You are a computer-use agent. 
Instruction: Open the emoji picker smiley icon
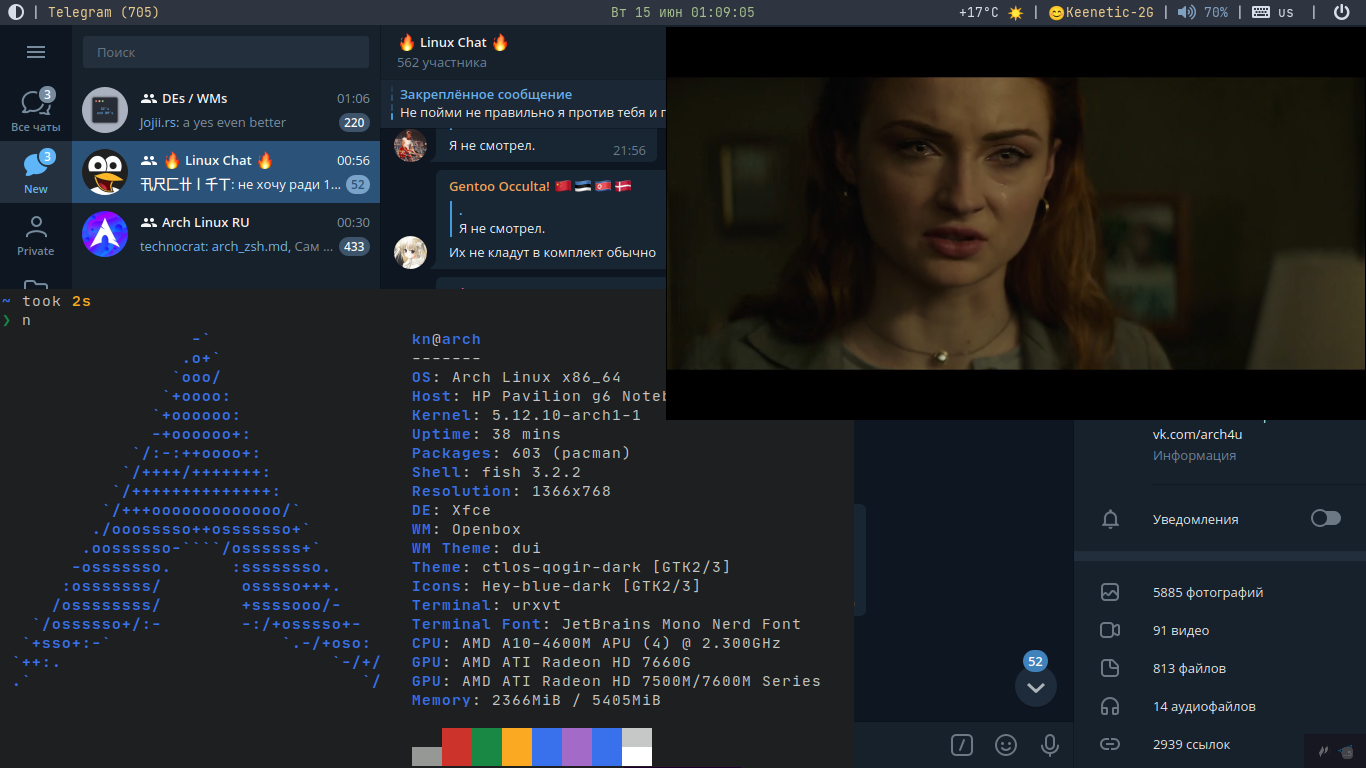[x=1006, y=744]
